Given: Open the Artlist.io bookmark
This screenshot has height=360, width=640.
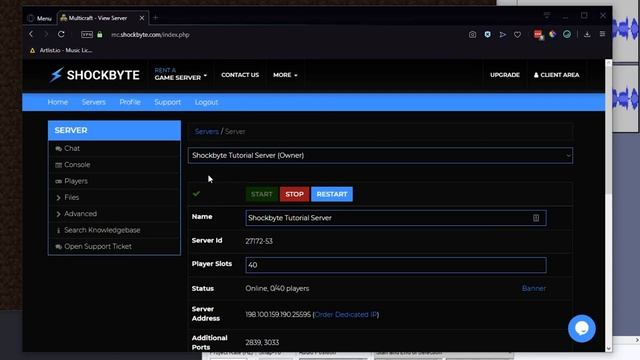Looking at the screenshot, I should pyautogui.click(x=61, y=50).
